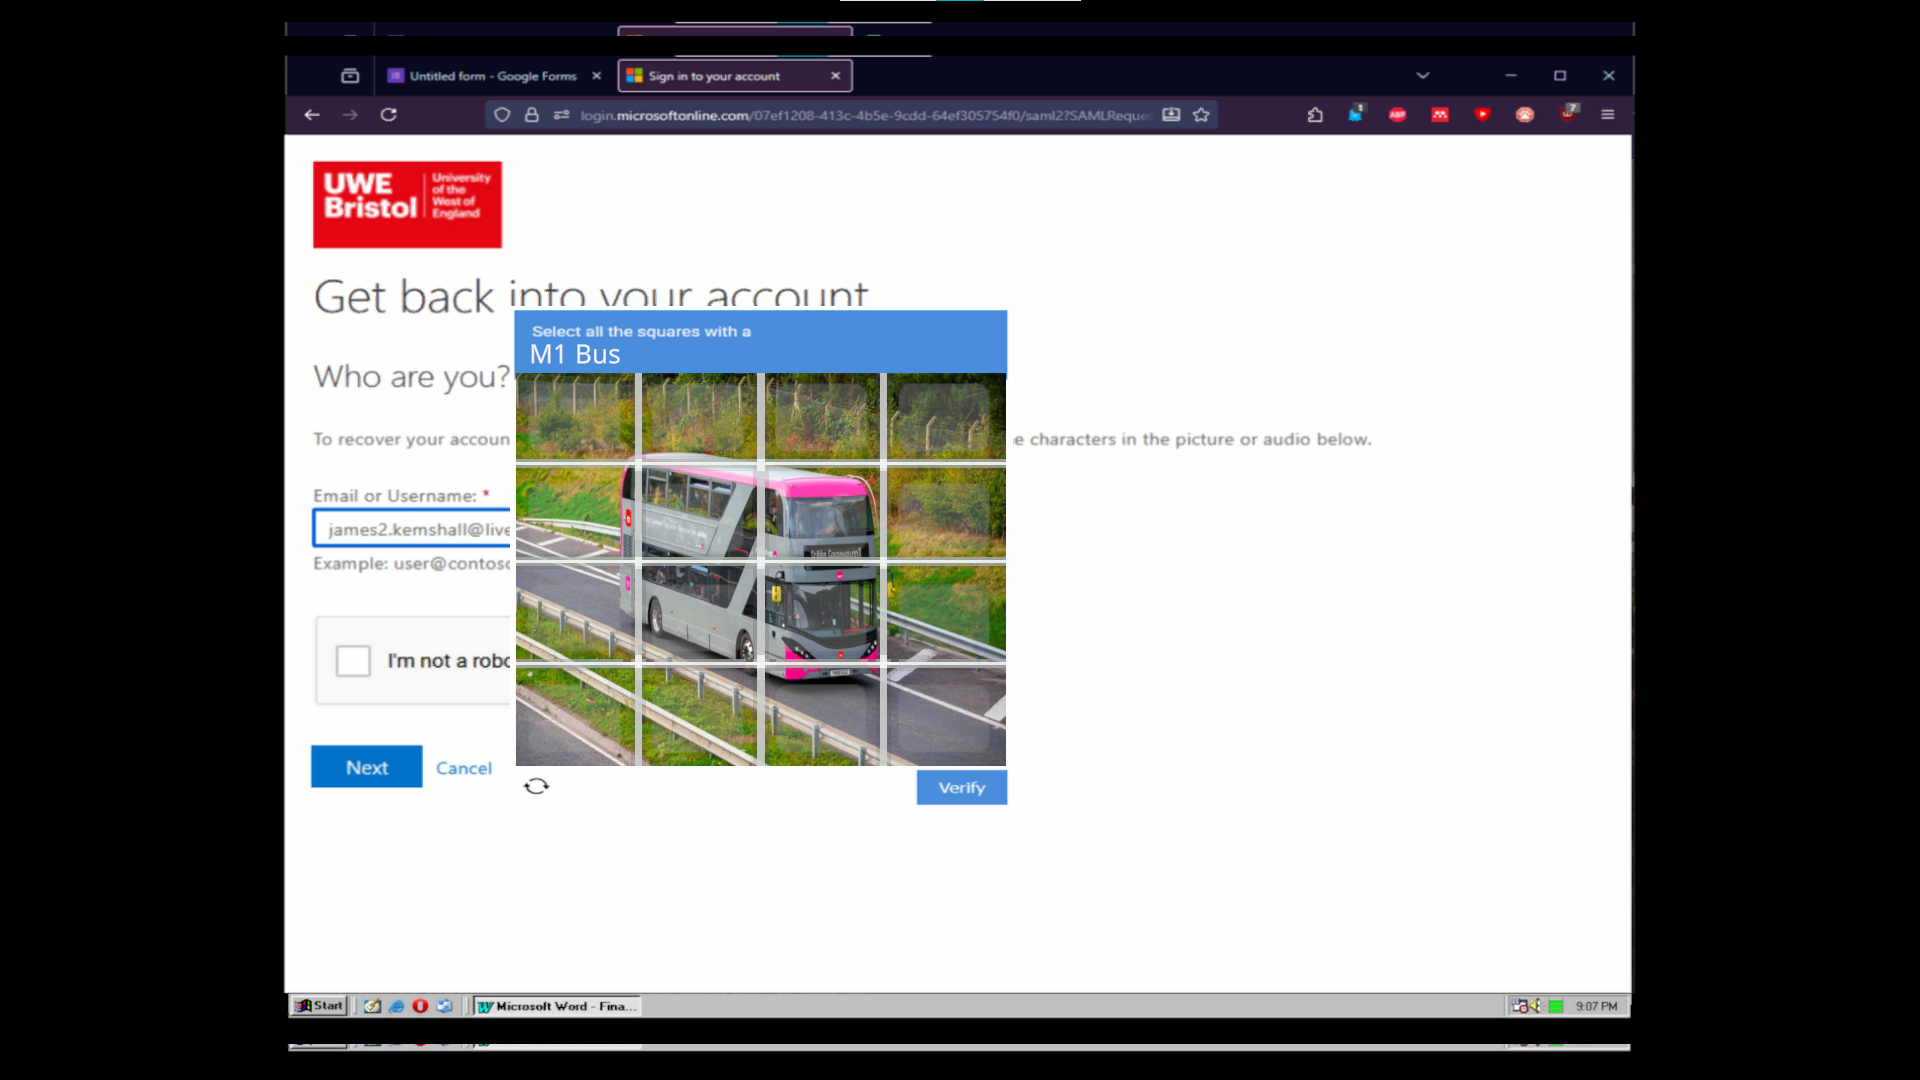
Task: Open the Firefox extensions puzzle icon
Action: point(1315,115)
